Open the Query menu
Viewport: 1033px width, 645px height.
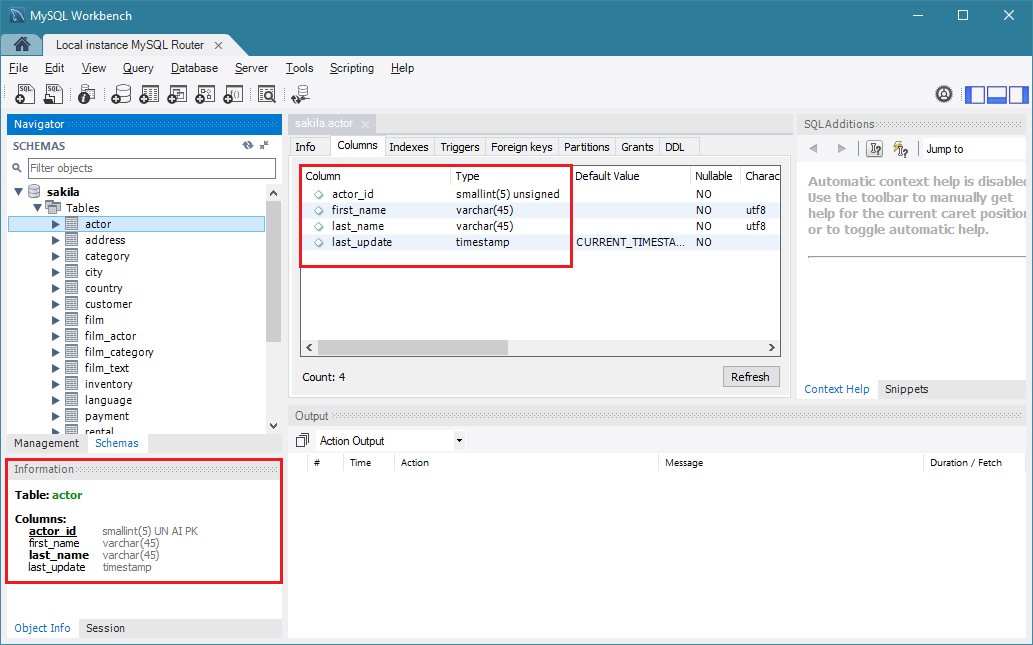point(138,68)
